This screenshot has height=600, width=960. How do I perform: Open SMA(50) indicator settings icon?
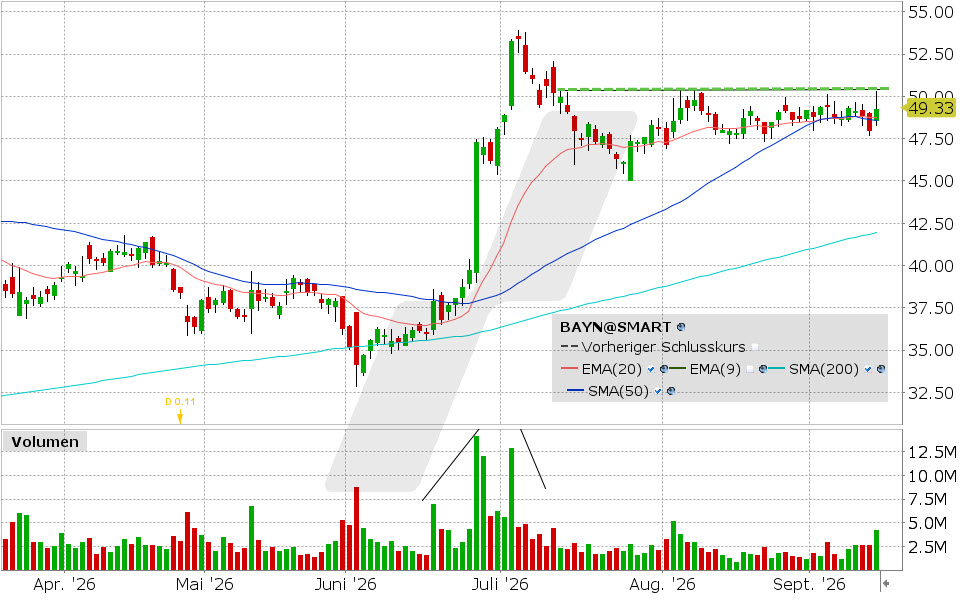(671, 391)
